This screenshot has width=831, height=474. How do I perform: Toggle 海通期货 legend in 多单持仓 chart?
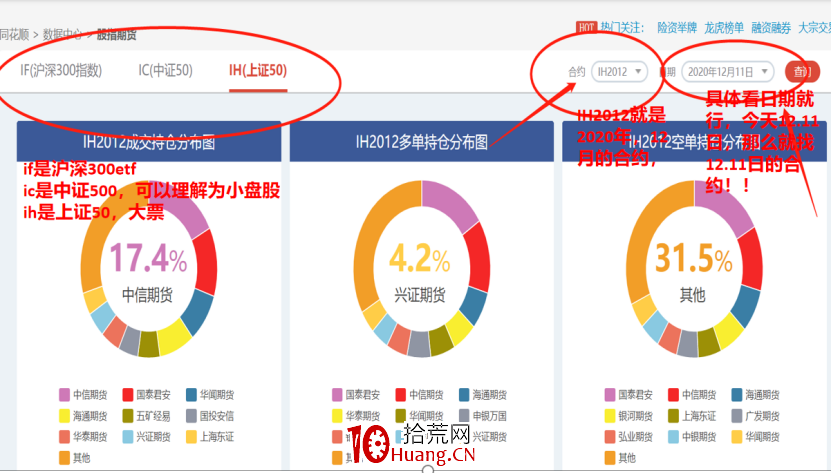click(483, 395)
